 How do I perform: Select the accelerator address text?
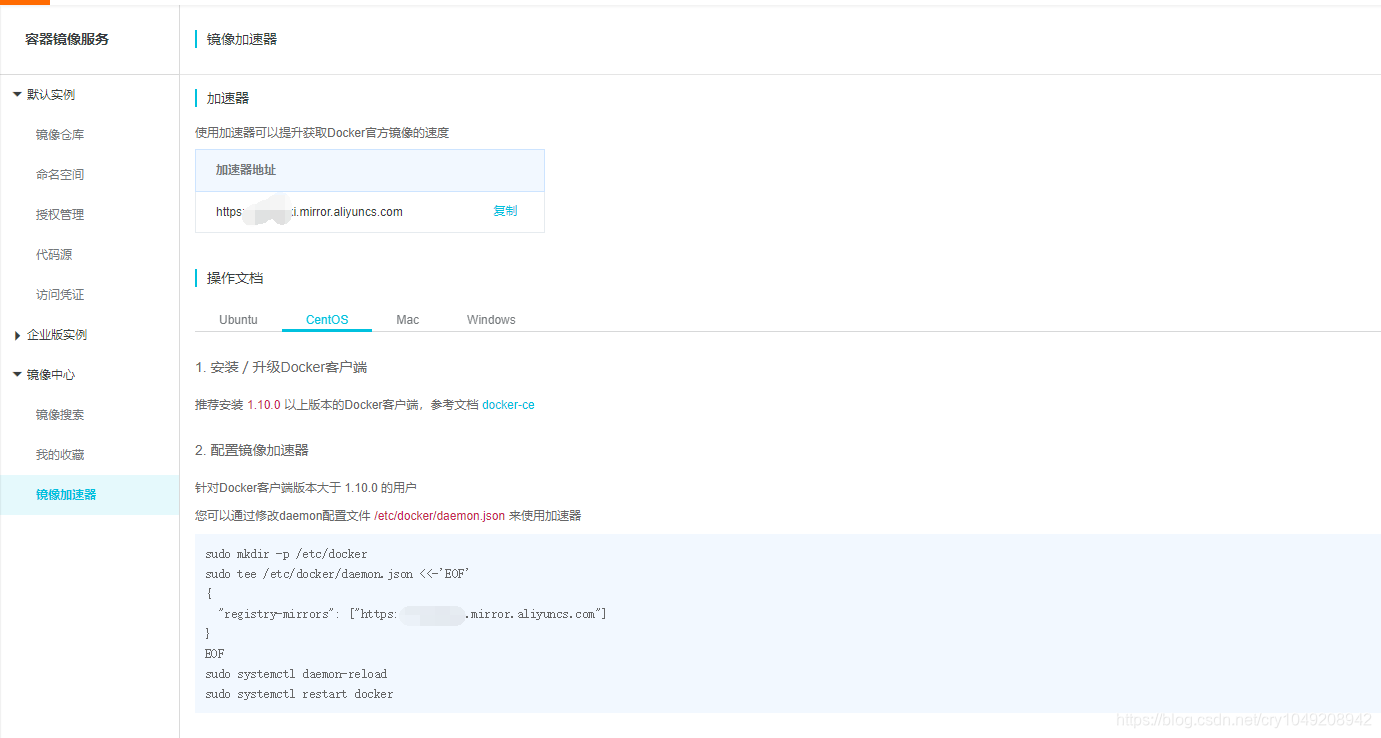(x=310, y=211)
